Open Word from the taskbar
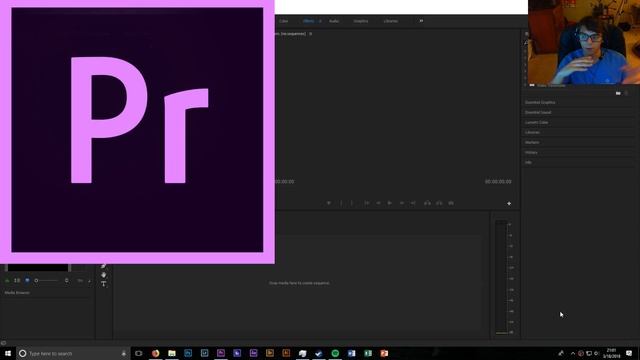 (351, 353)
